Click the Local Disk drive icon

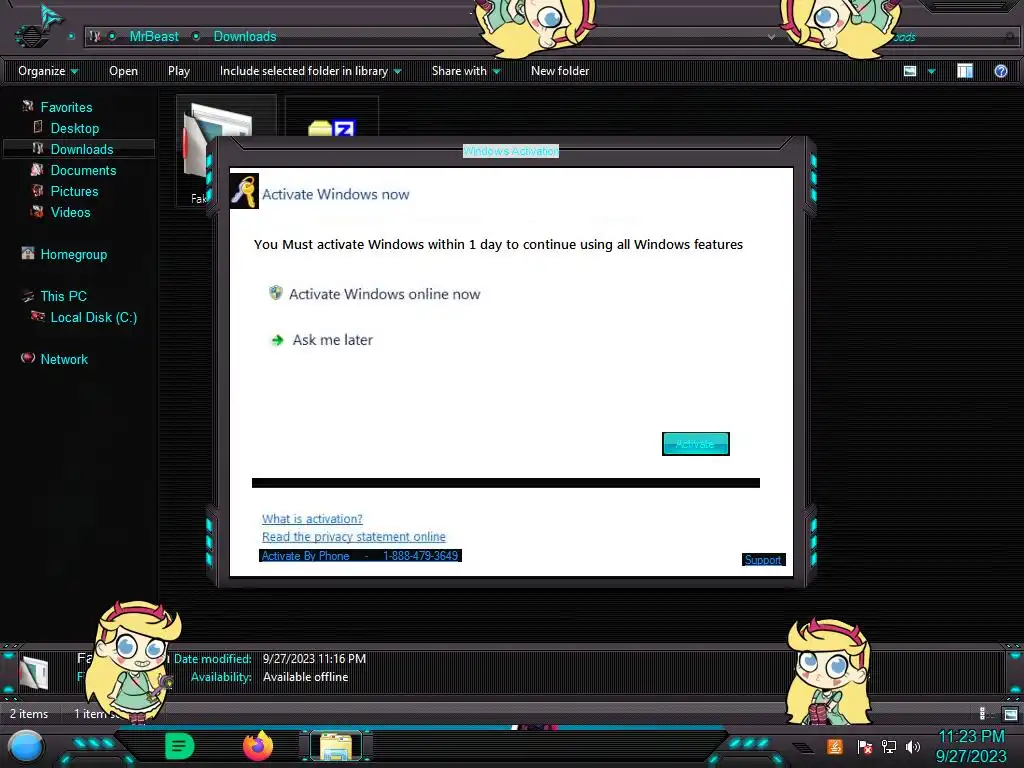coord(37,317)
